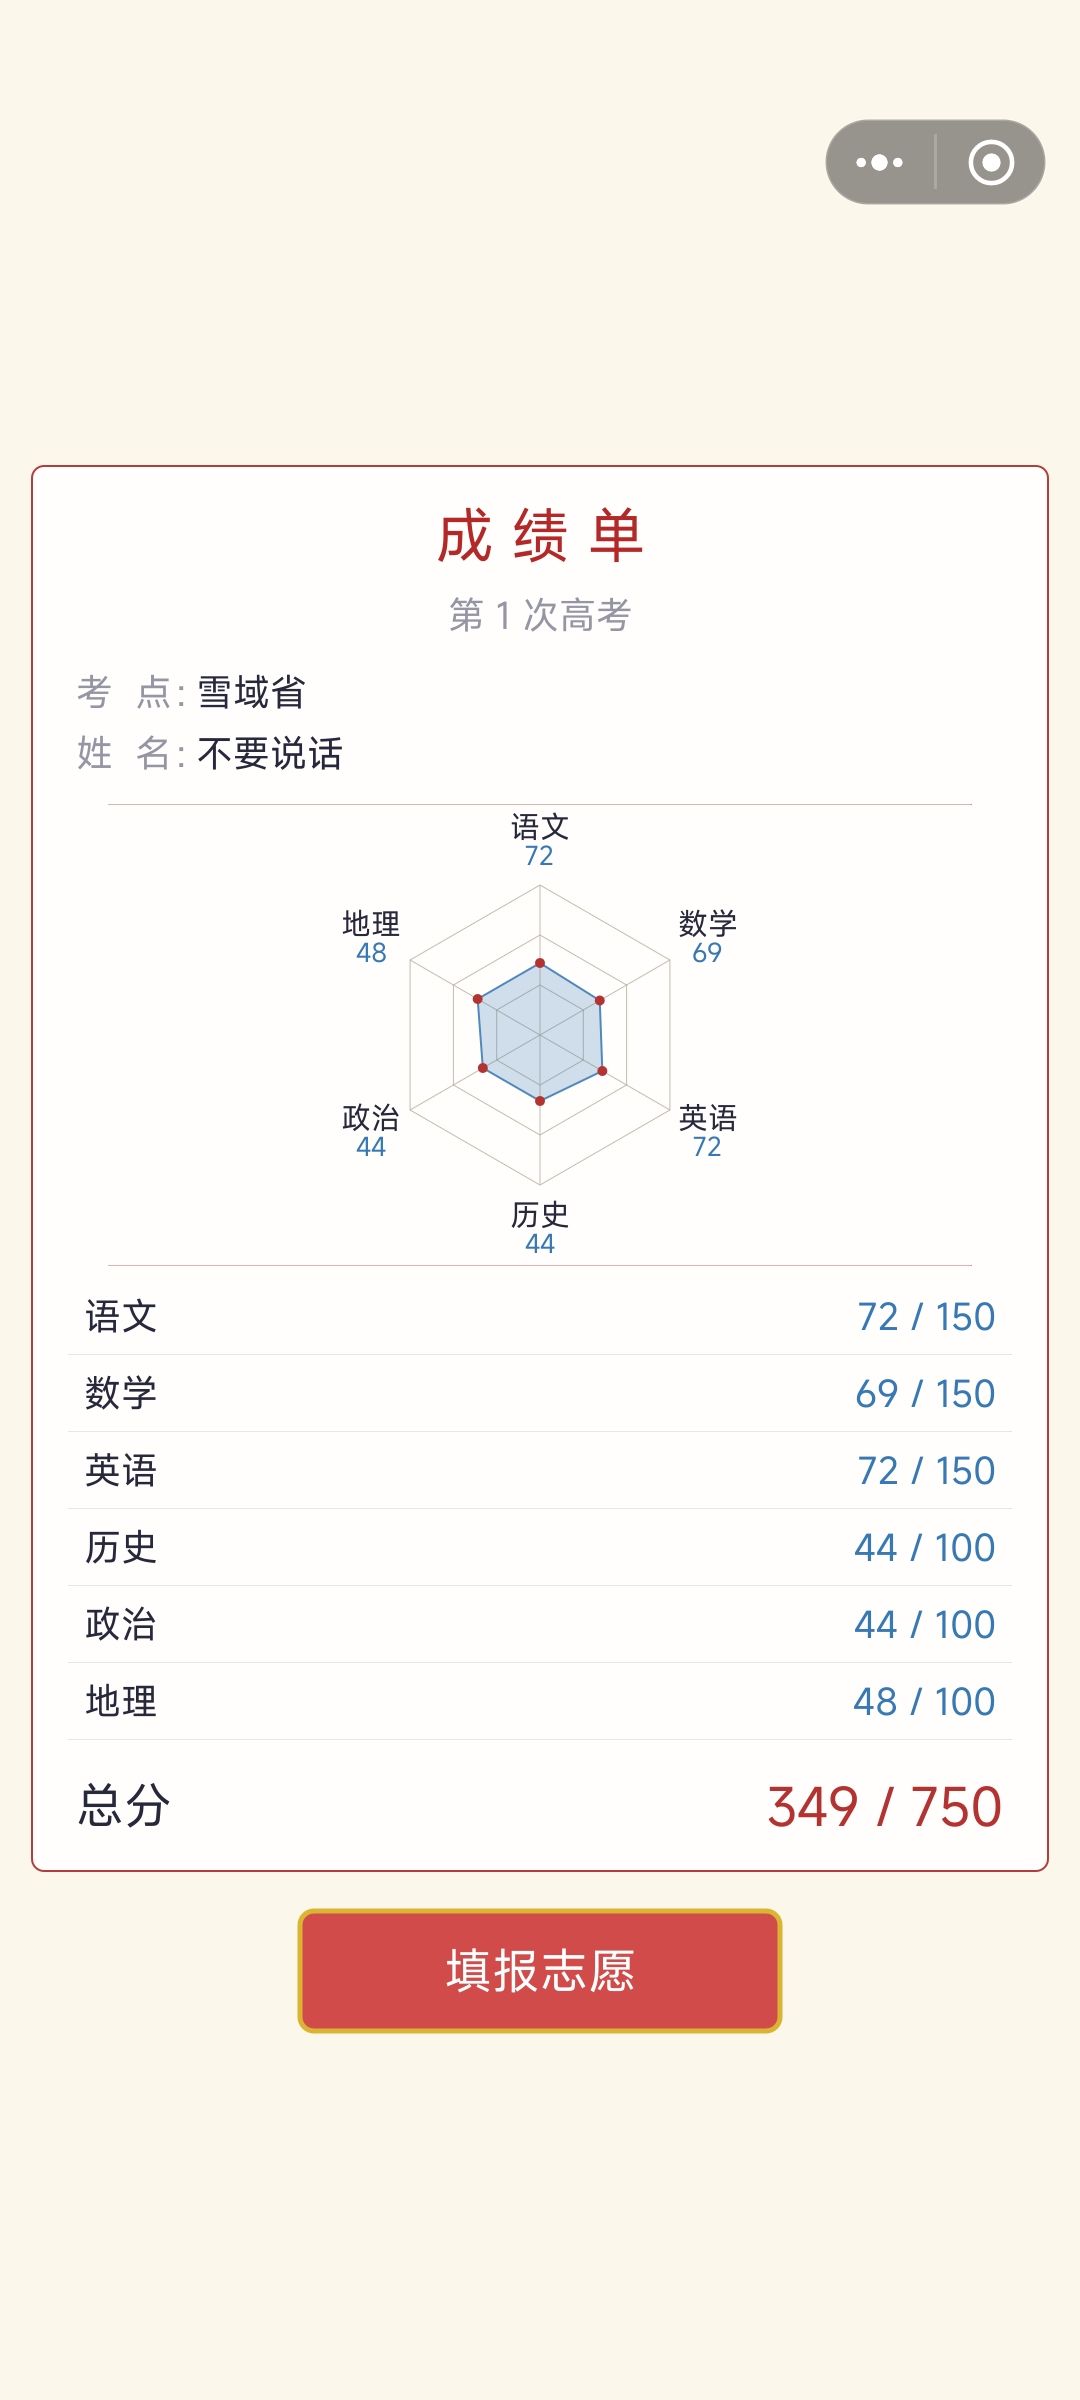1080x2400 pixels.
Task: Close mini program via circle target icon
Action: [x=991, y=162]
